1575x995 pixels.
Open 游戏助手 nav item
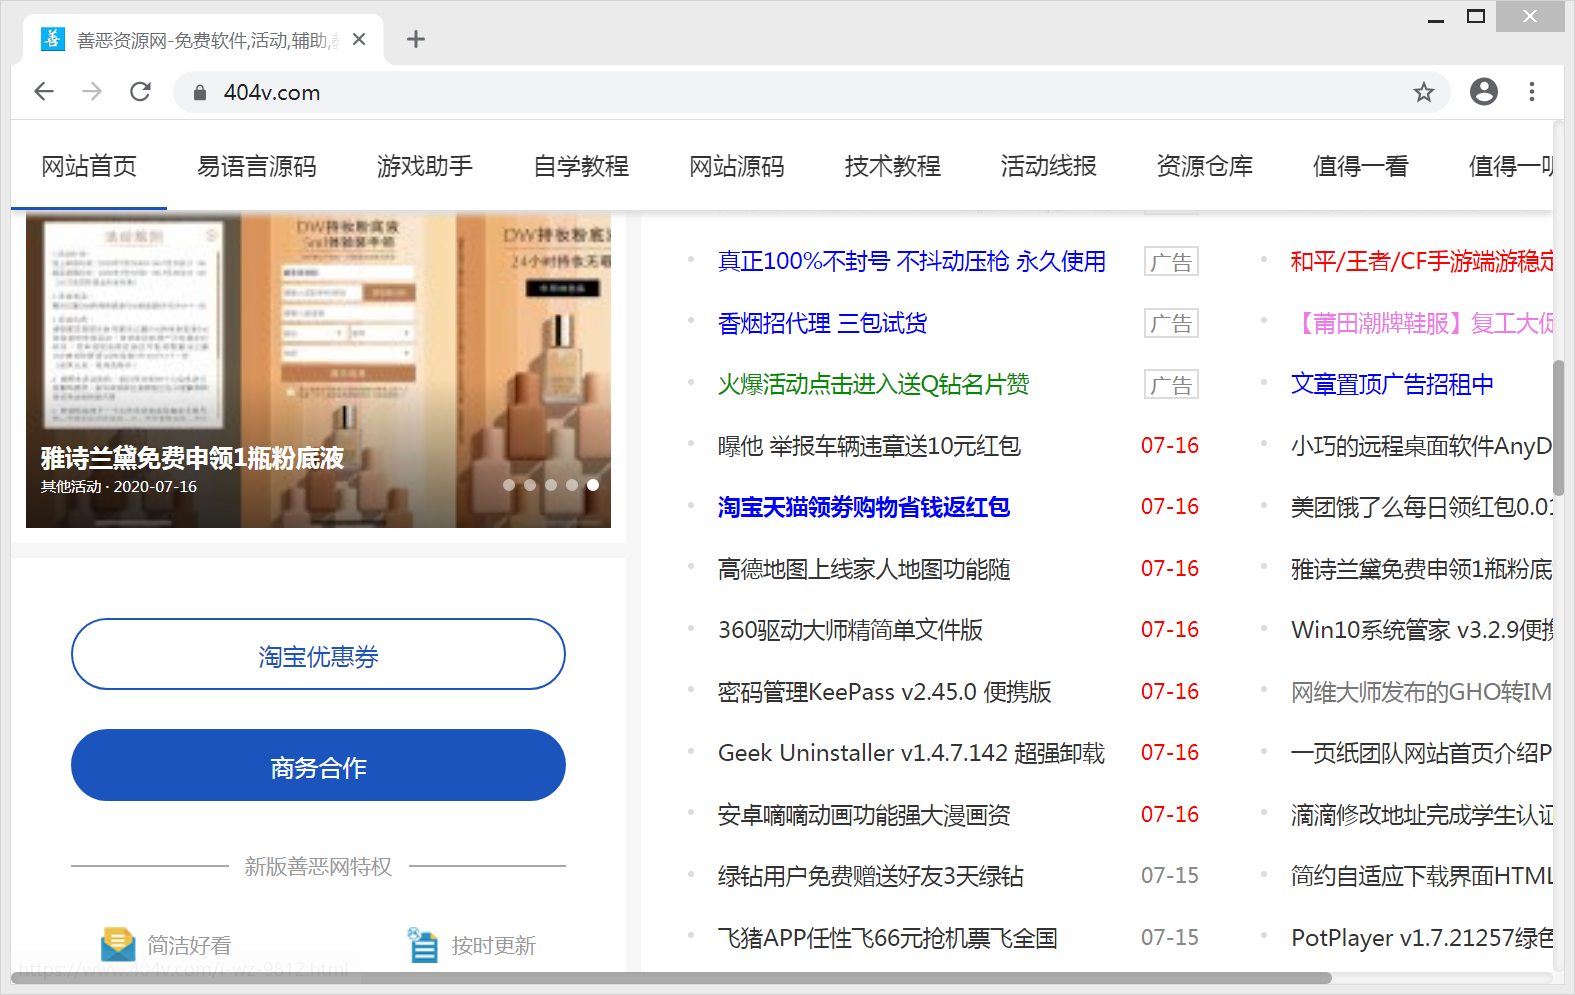425,166
